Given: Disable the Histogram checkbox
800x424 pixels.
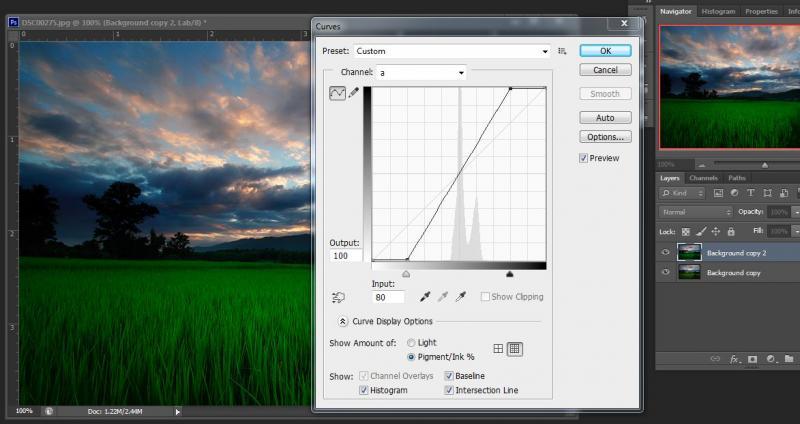Looking at the screenshot, I should (x=363, y=390).
